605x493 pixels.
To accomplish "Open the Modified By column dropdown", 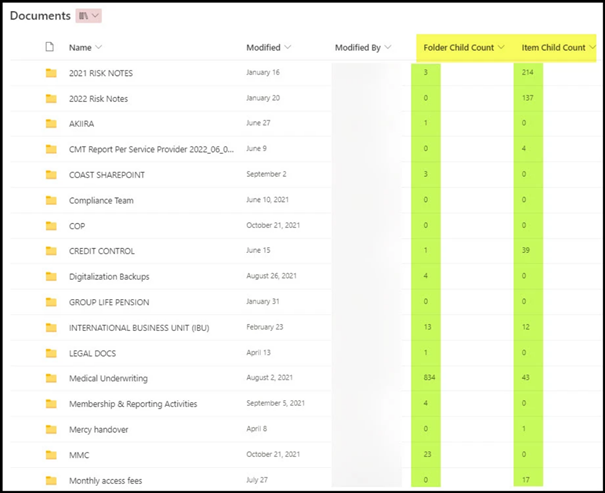I will click(388, 47).
